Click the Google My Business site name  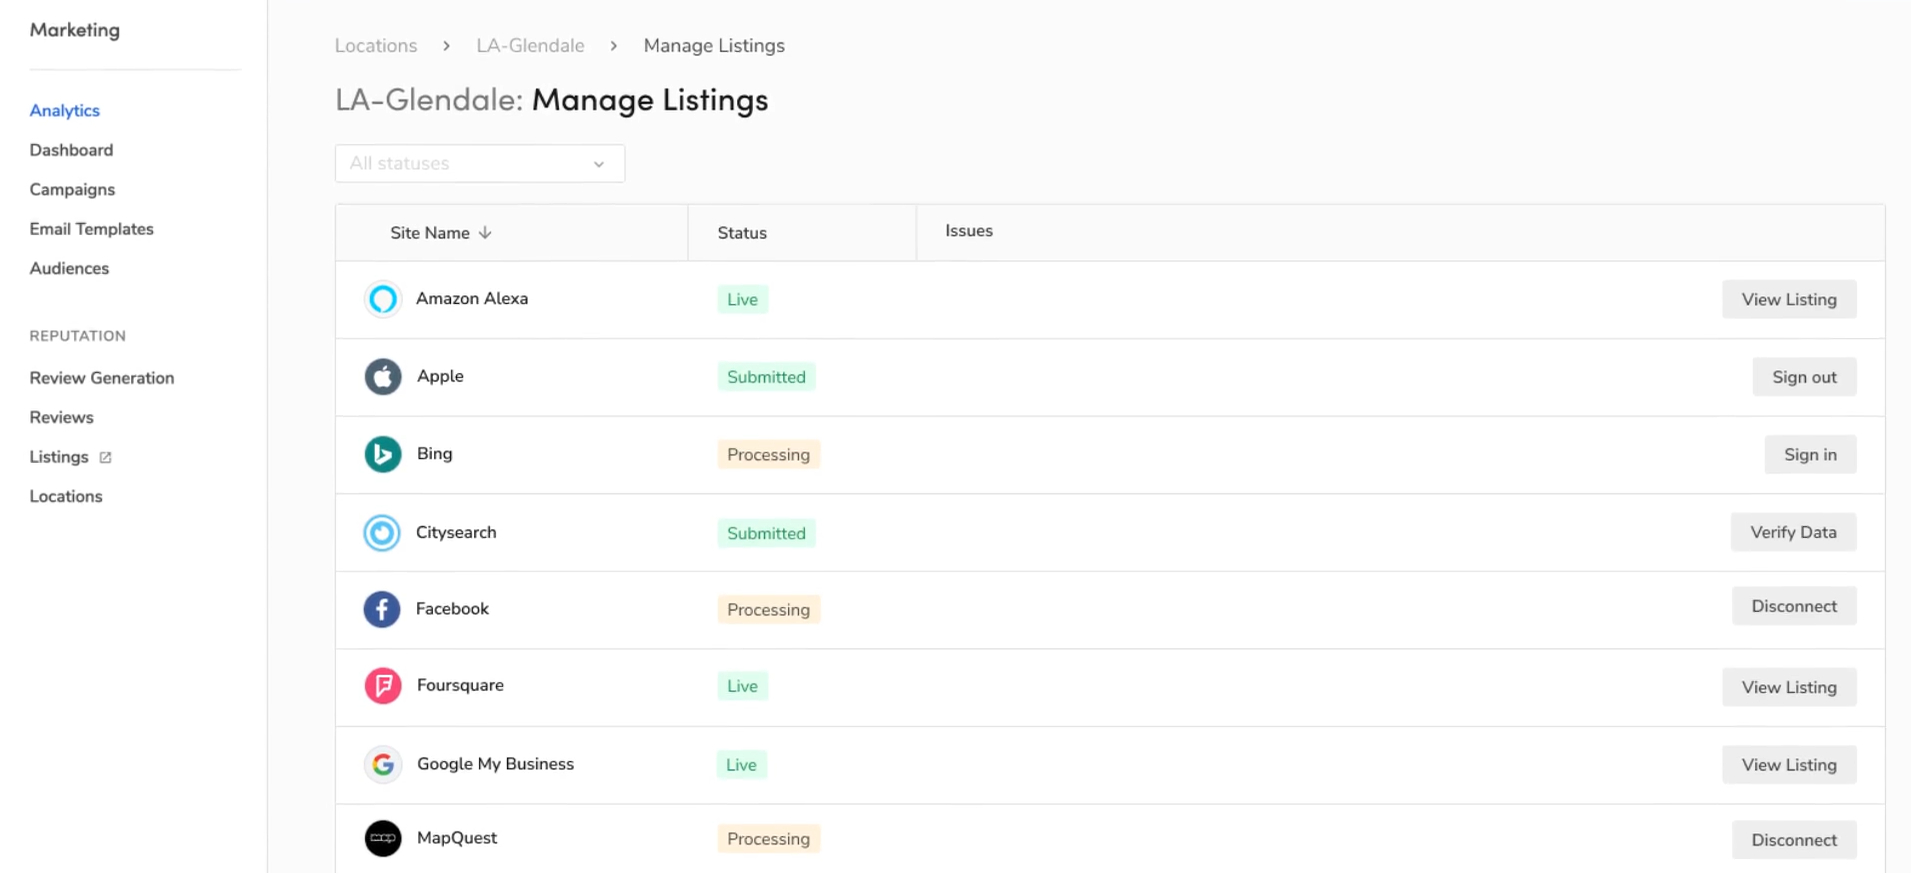[495, 764]
